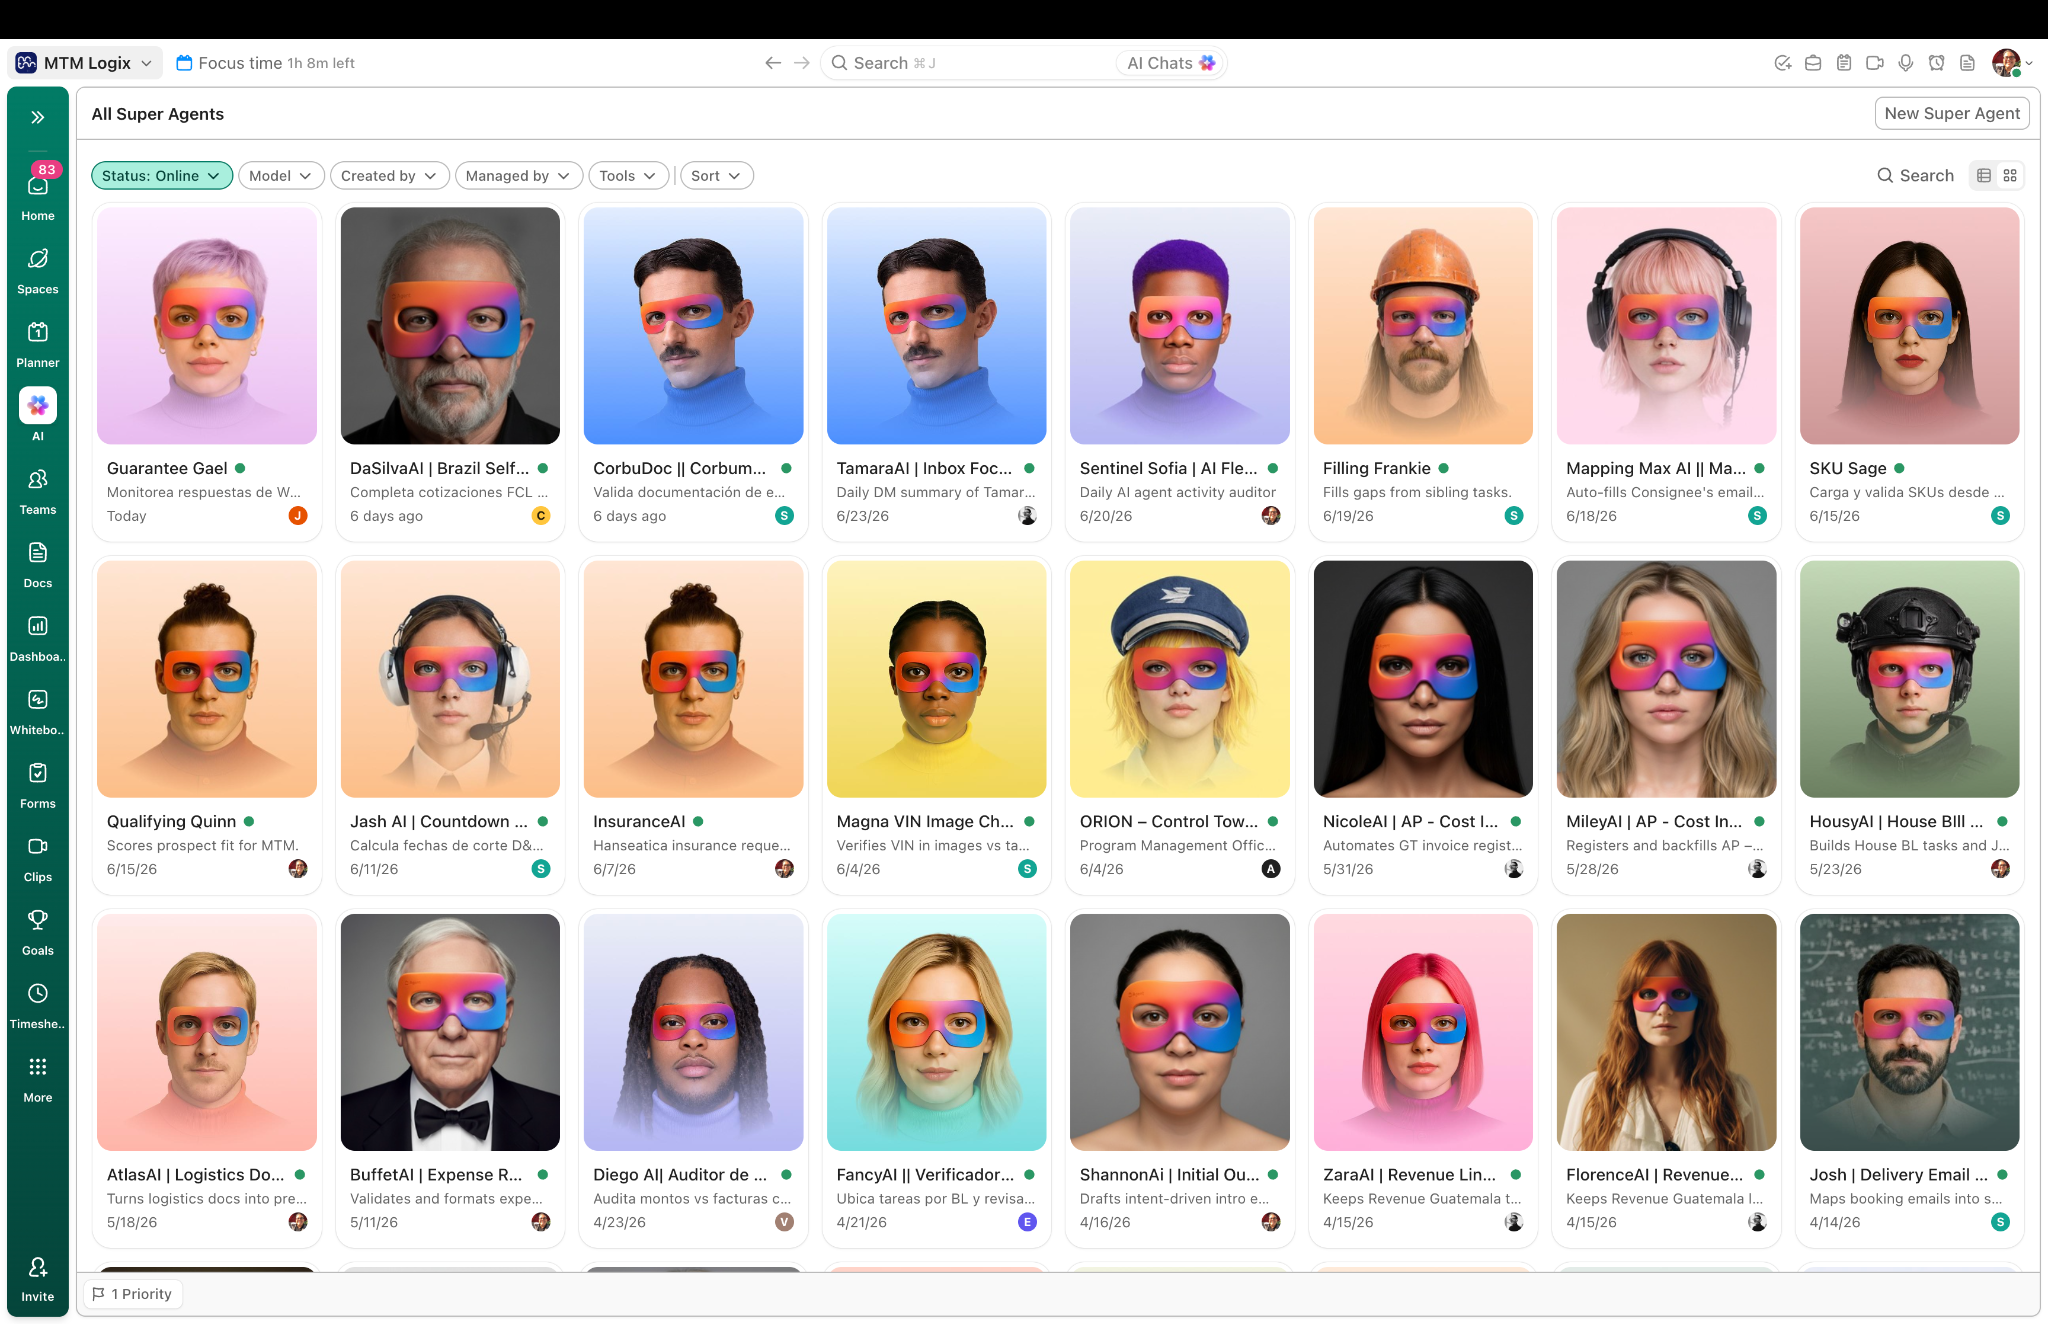Screen dimensions: 2048x1324
Task: Open the MTM Logix workspace menu
Action: [x=85, y=63]
